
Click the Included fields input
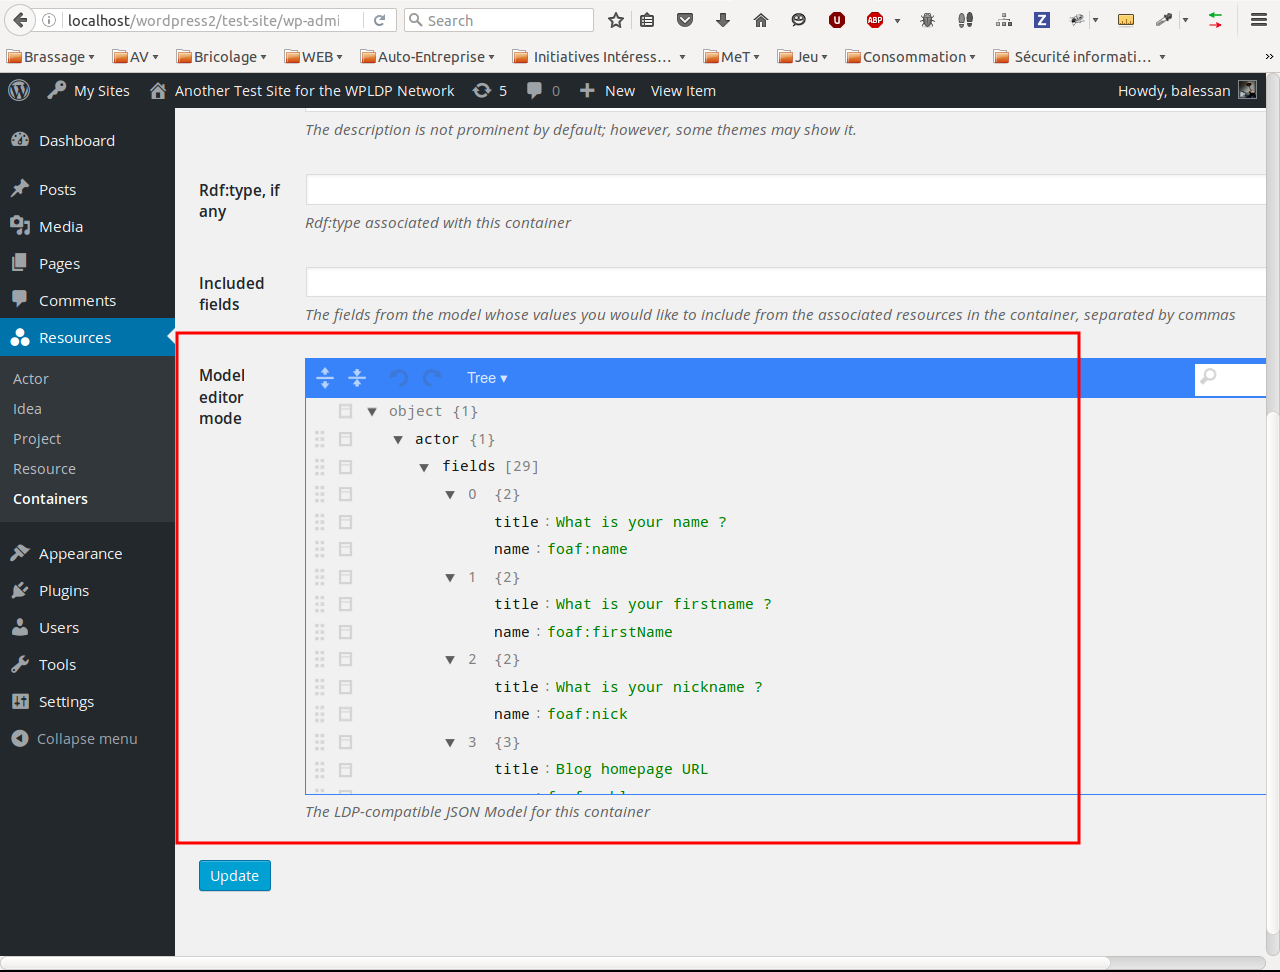[787, 283]
